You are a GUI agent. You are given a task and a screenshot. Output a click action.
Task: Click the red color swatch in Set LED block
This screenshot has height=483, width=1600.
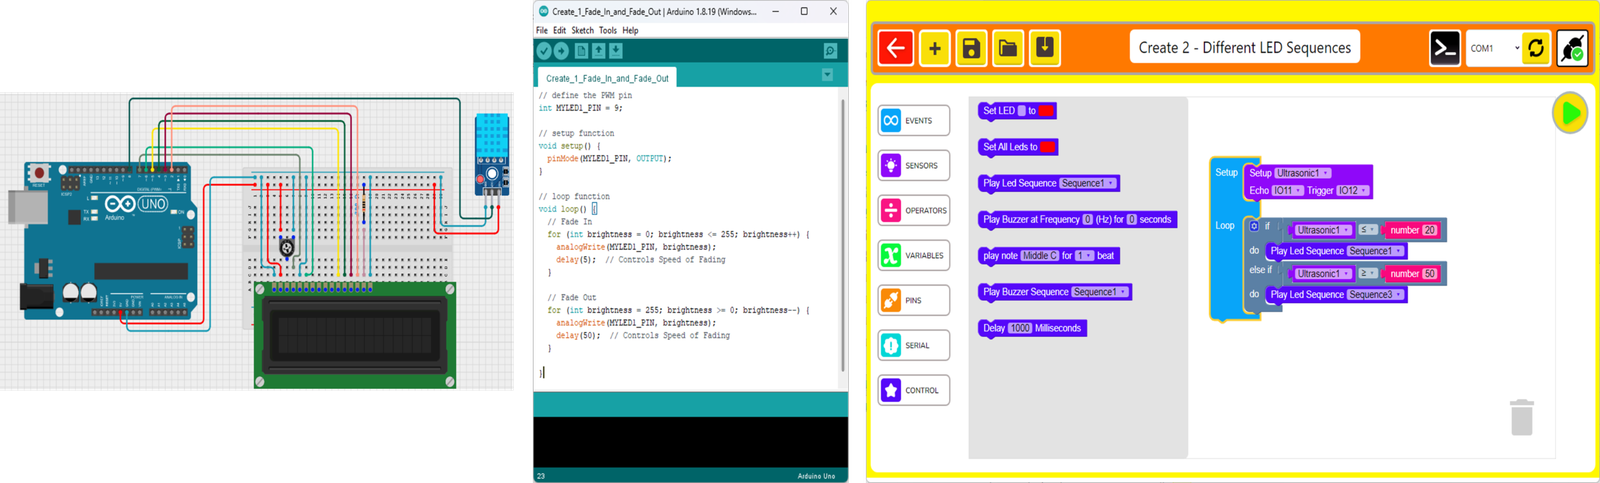[1046, 111]
